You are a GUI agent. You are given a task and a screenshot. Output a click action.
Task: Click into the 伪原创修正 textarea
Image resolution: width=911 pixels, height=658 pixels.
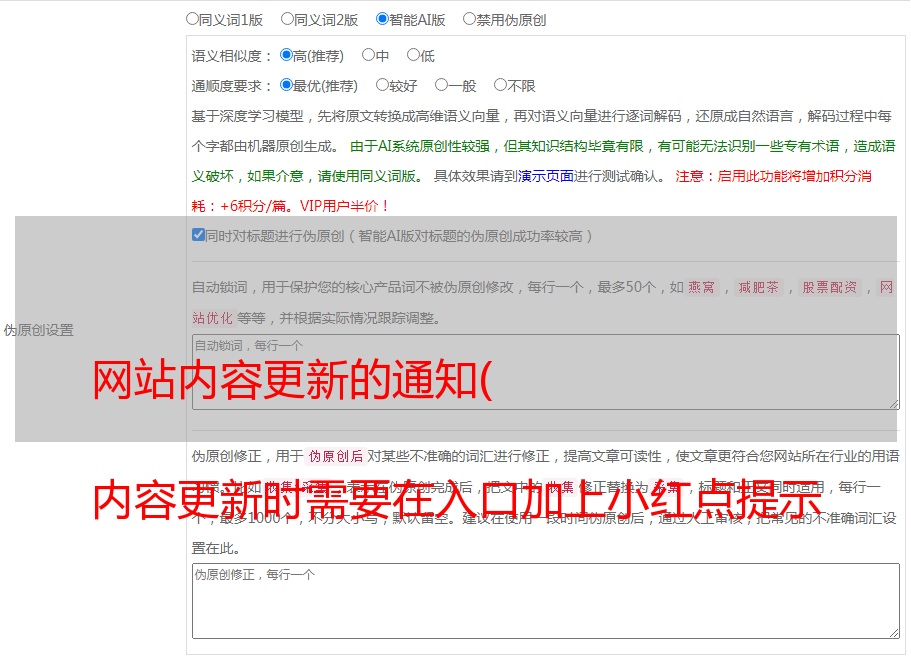[546, 601]
